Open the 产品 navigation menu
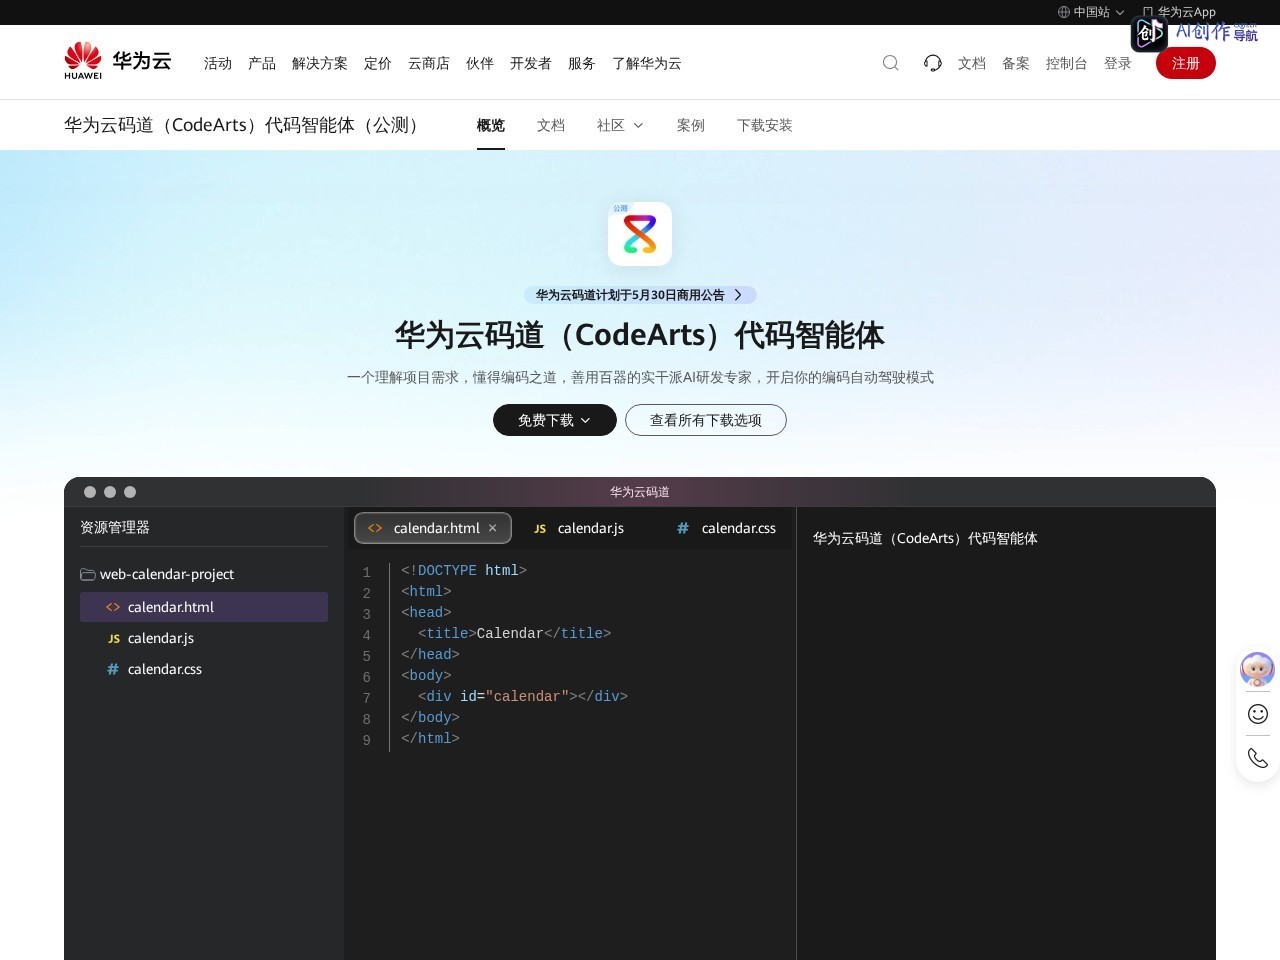The width and height of the screenshot is (1280, 960). 262,63
